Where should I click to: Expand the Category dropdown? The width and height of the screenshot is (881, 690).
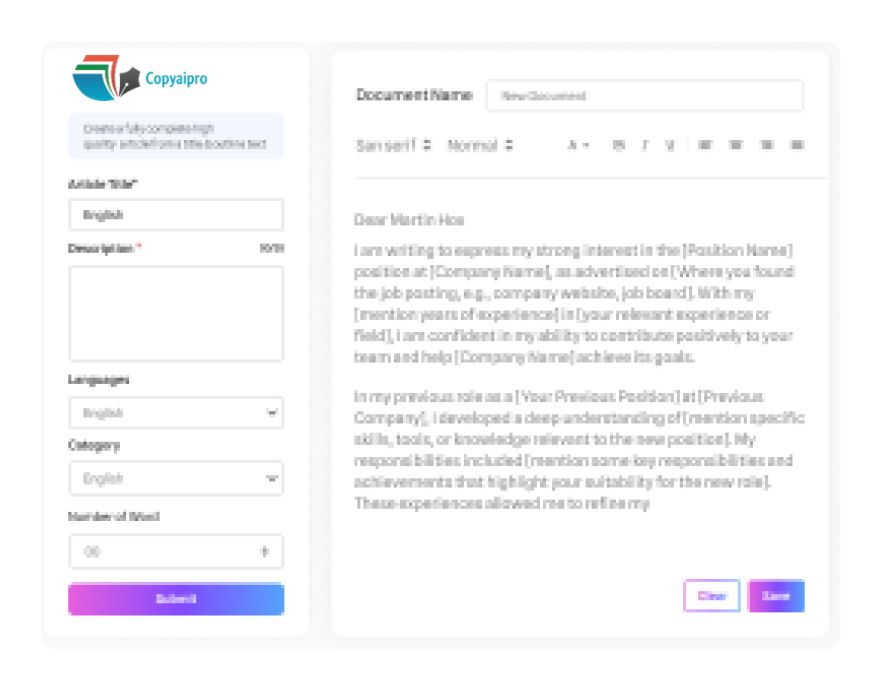176,479
